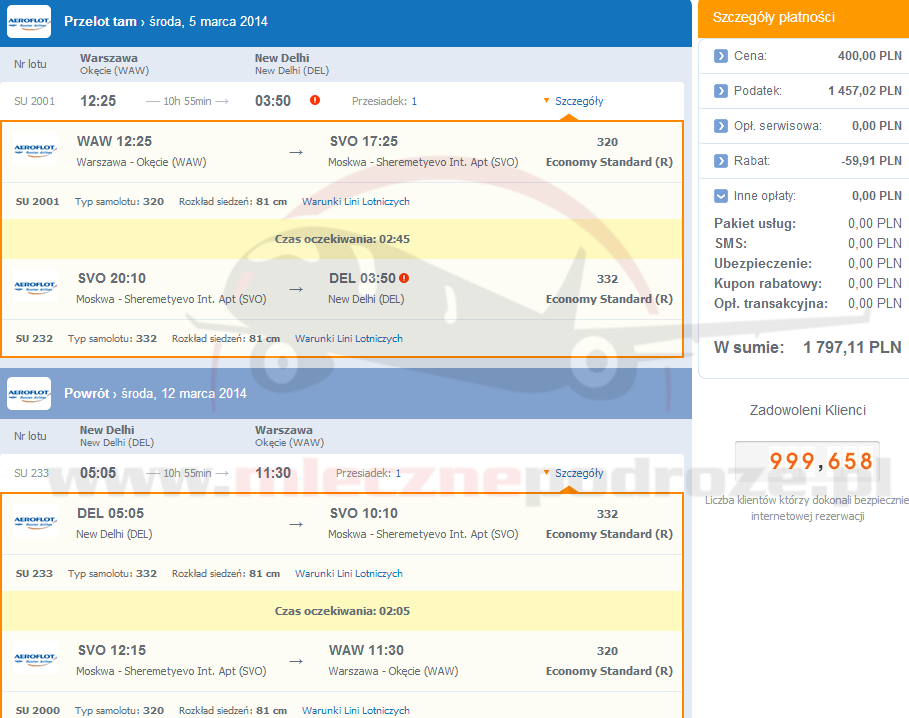Click the Aeroflot logo in outbound header

[x=29, y=22]
